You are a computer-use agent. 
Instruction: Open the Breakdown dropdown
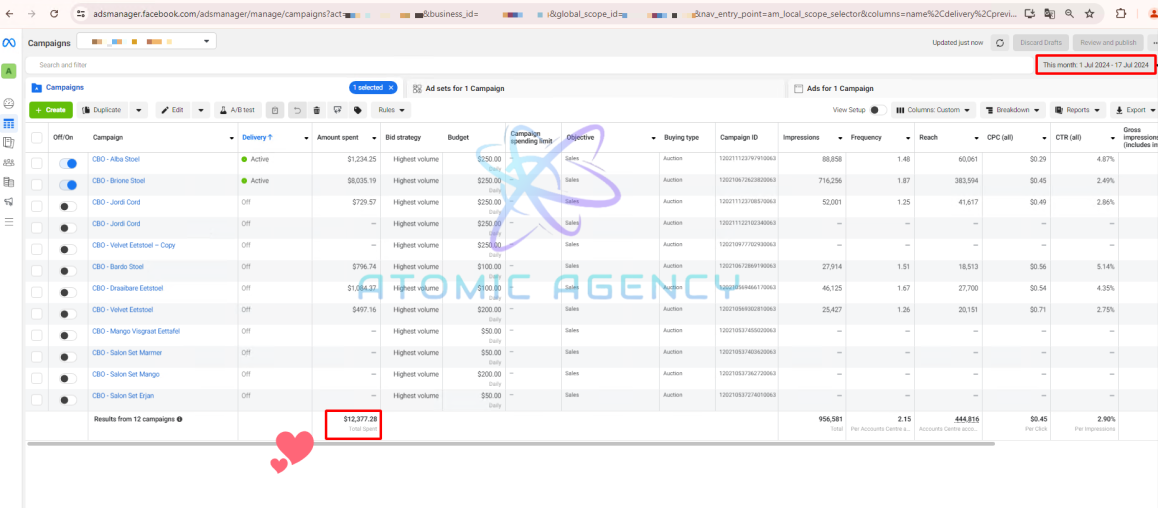pyautogui.click(x=1013, y=110)
